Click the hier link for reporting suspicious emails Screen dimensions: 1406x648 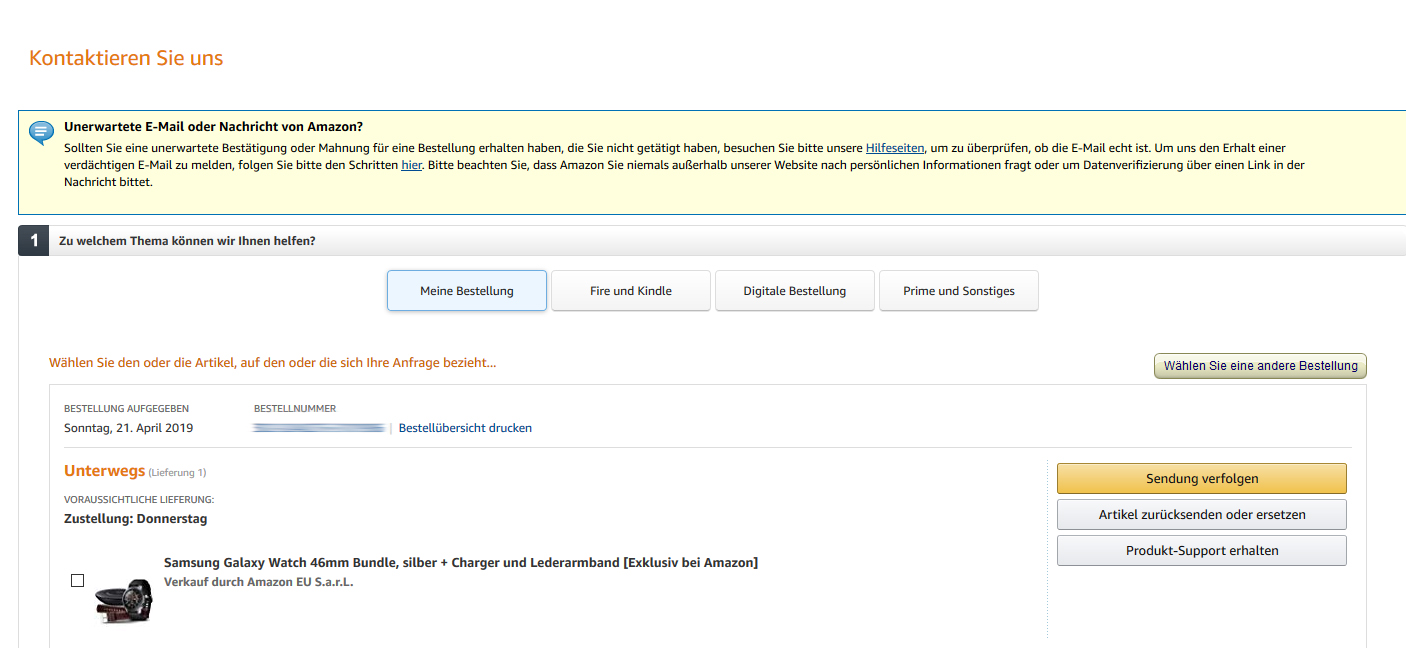pyautogui.click(x=411, y=164)
